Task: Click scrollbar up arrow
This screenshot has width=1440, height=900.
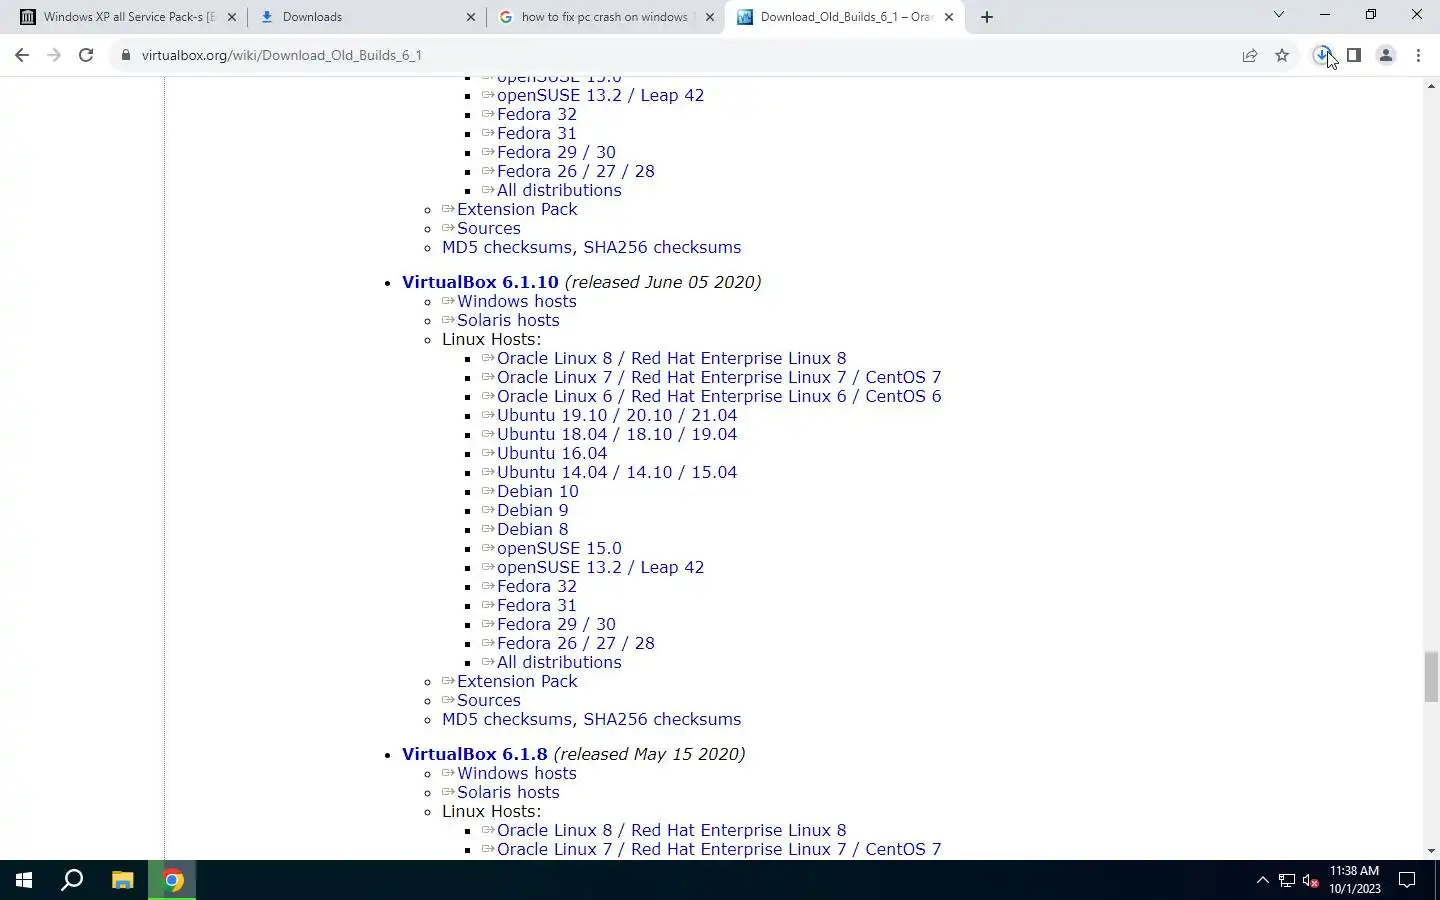Action: click(1431, 86)
